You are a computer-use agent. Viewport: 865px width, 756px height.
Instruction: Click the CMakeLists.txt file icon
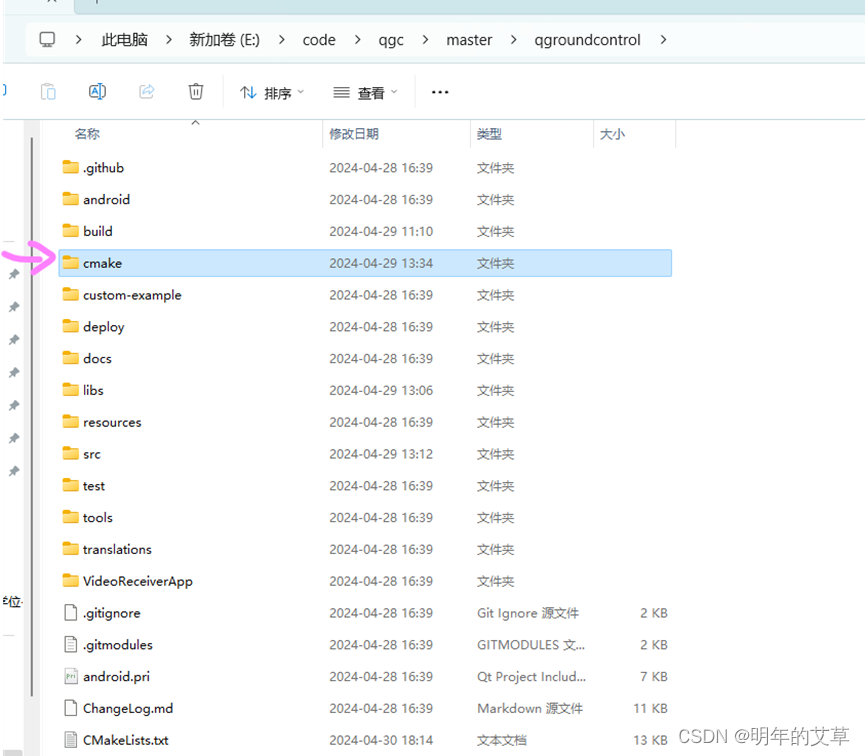pos(71,740)
